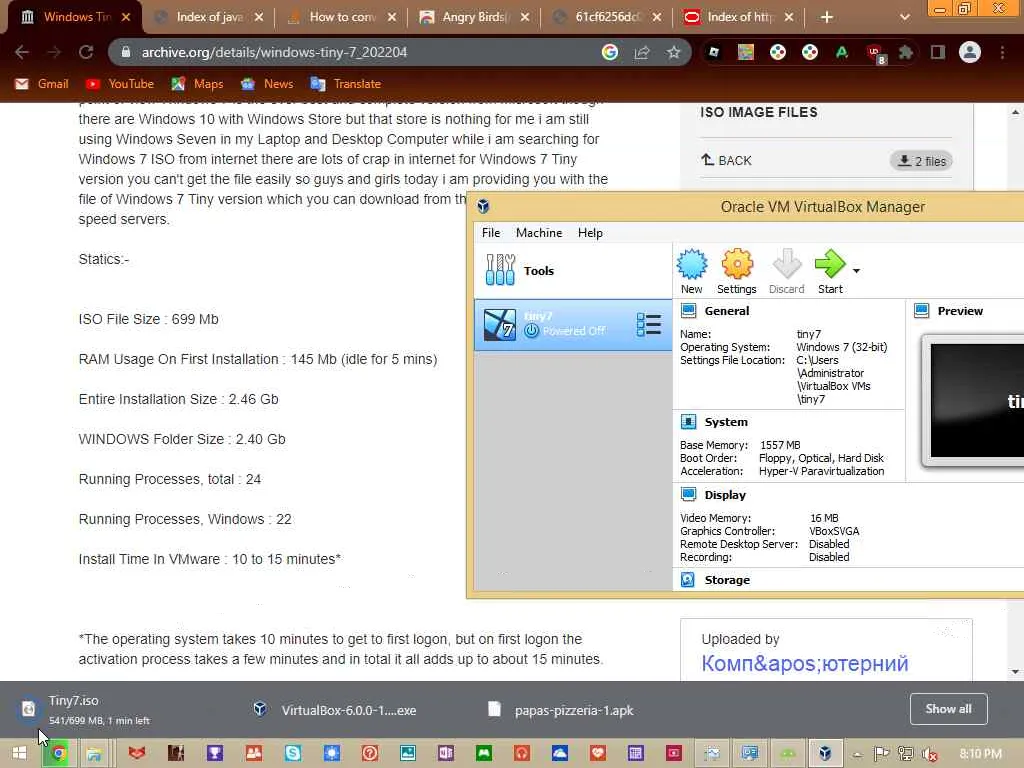The height and width of the screenshot is (768, 1024).
Task: Open a new browser tab with plus
Action: point(827,17)
